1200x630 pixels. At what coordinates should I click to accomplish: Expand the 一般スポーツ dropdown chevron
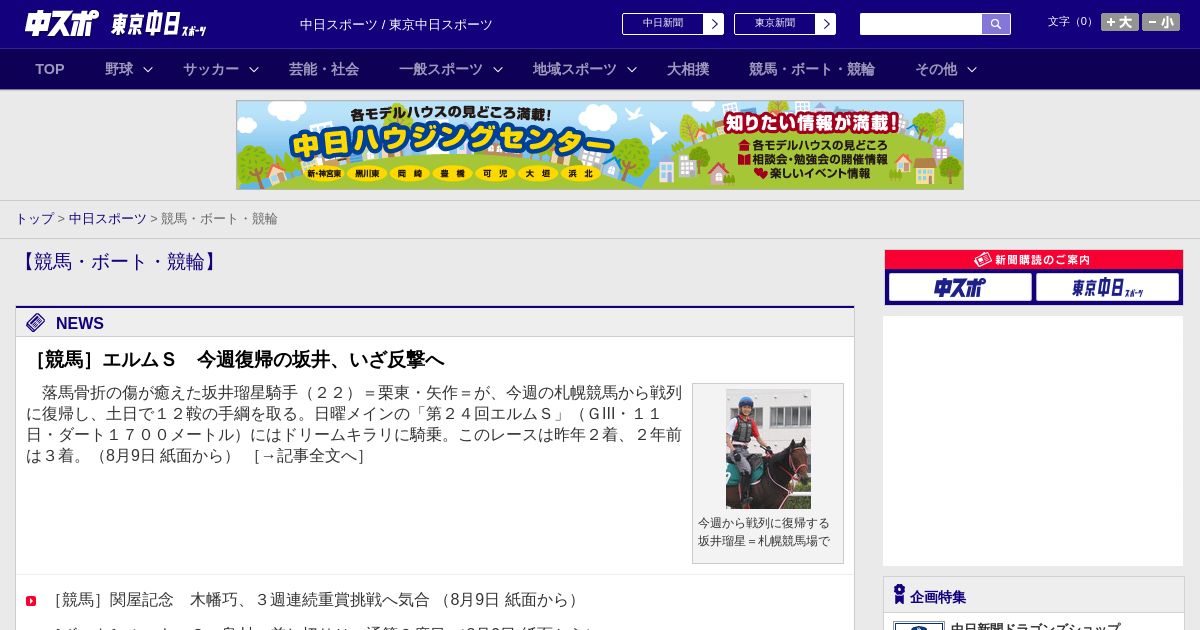pos(498,70)
